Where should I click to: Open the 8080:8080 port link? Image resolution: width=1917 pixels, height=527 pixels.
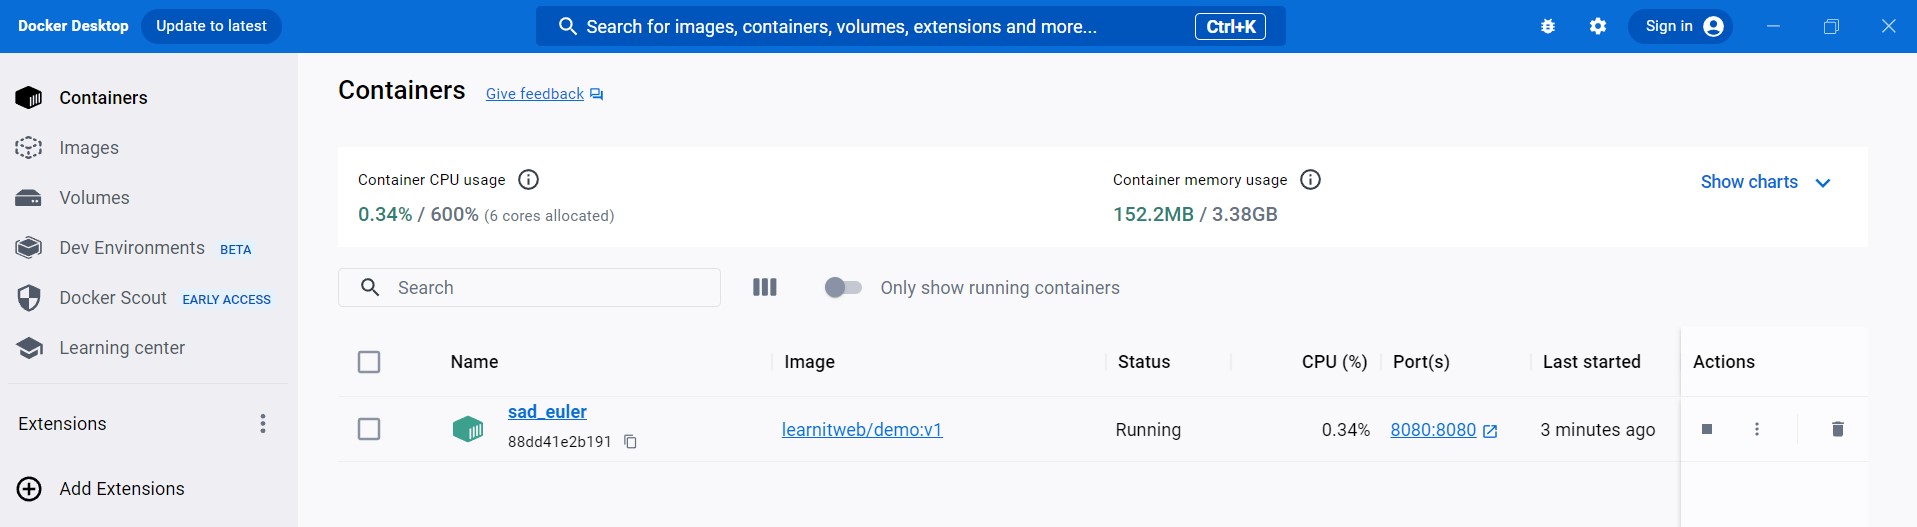(1433, 430)
